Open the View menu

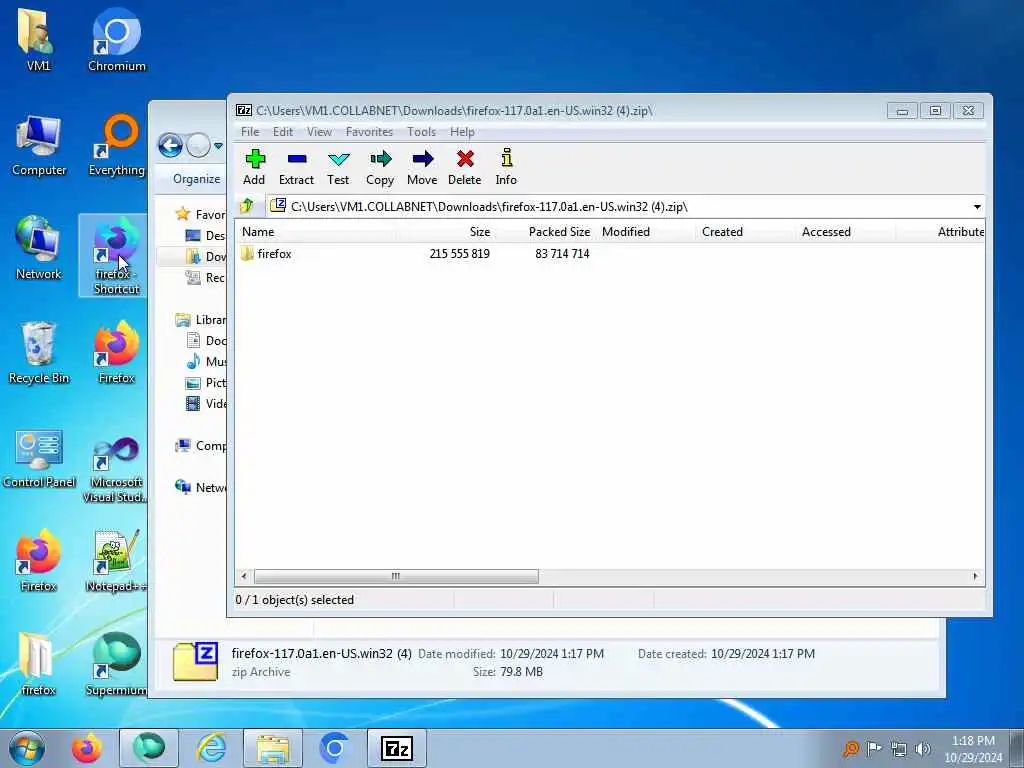click(x=319, y=132)
